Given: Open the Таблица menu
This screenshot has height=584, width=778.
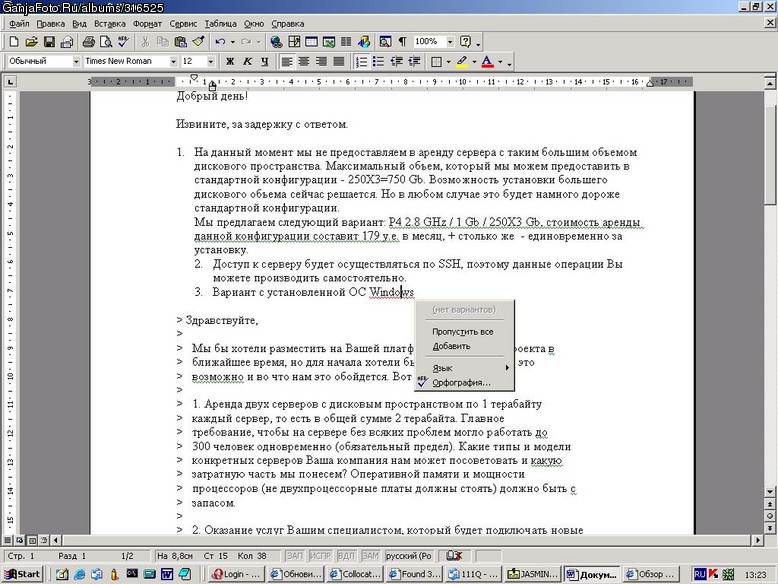Looking at the screenshot, I should [x=220, y=23].
